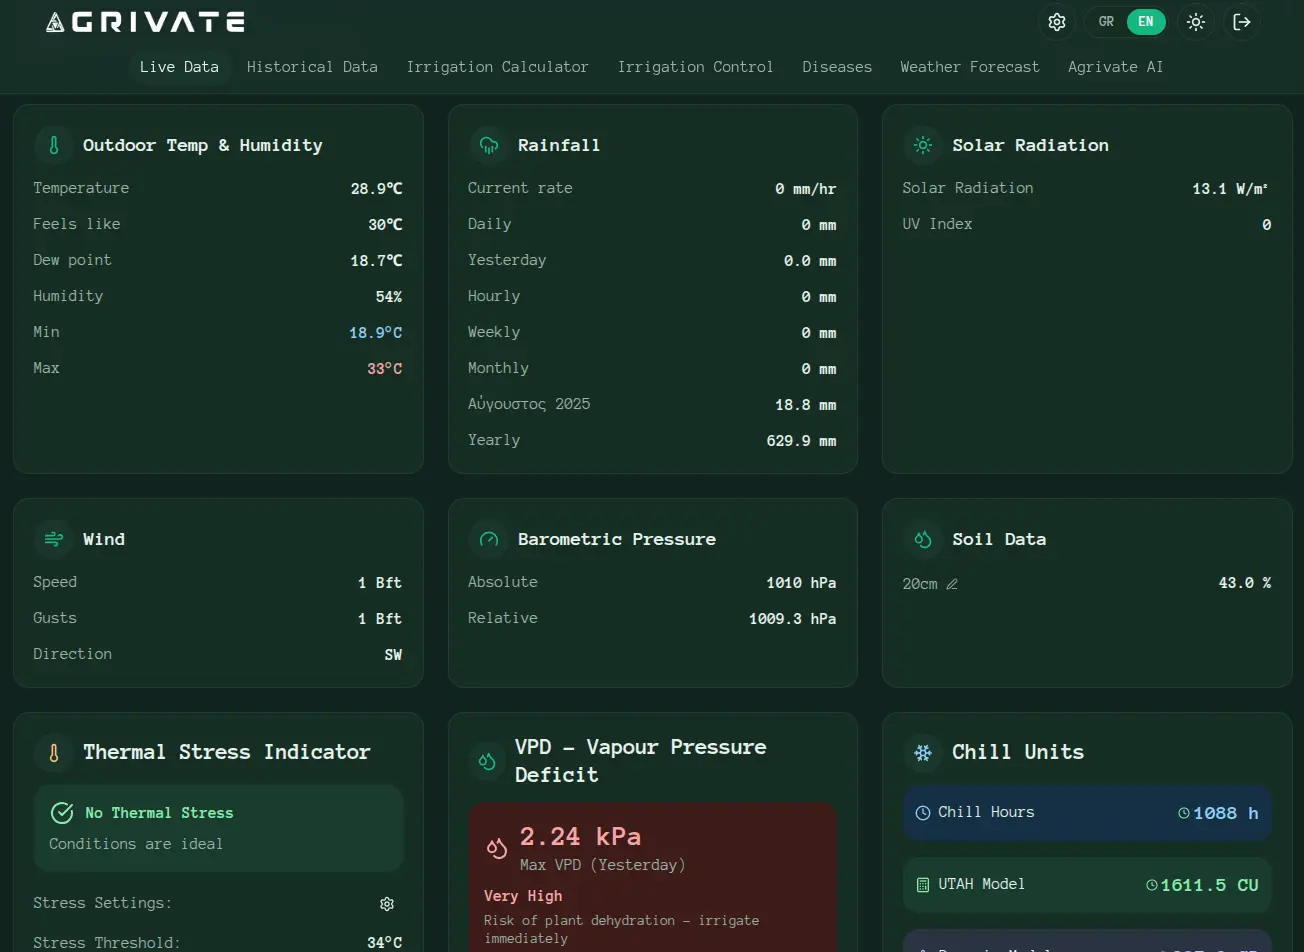
Task: Click the Relative pressure 1009.3 hPa
Action: pyautogui.click(x=793, y=619)
